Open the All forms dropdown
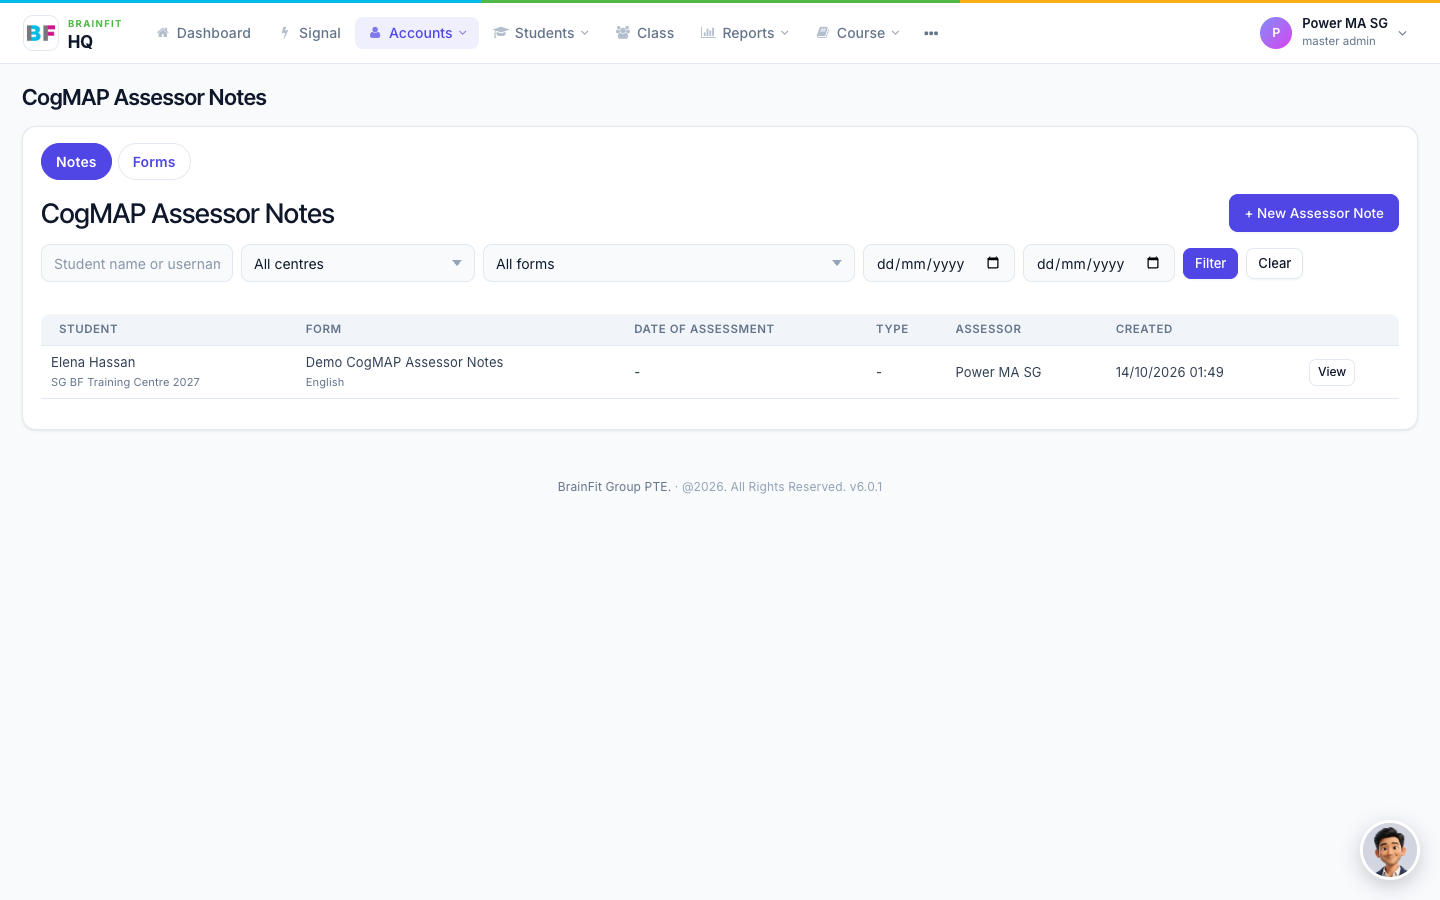This screenshot has width=1440, height=900. point(669,263)
